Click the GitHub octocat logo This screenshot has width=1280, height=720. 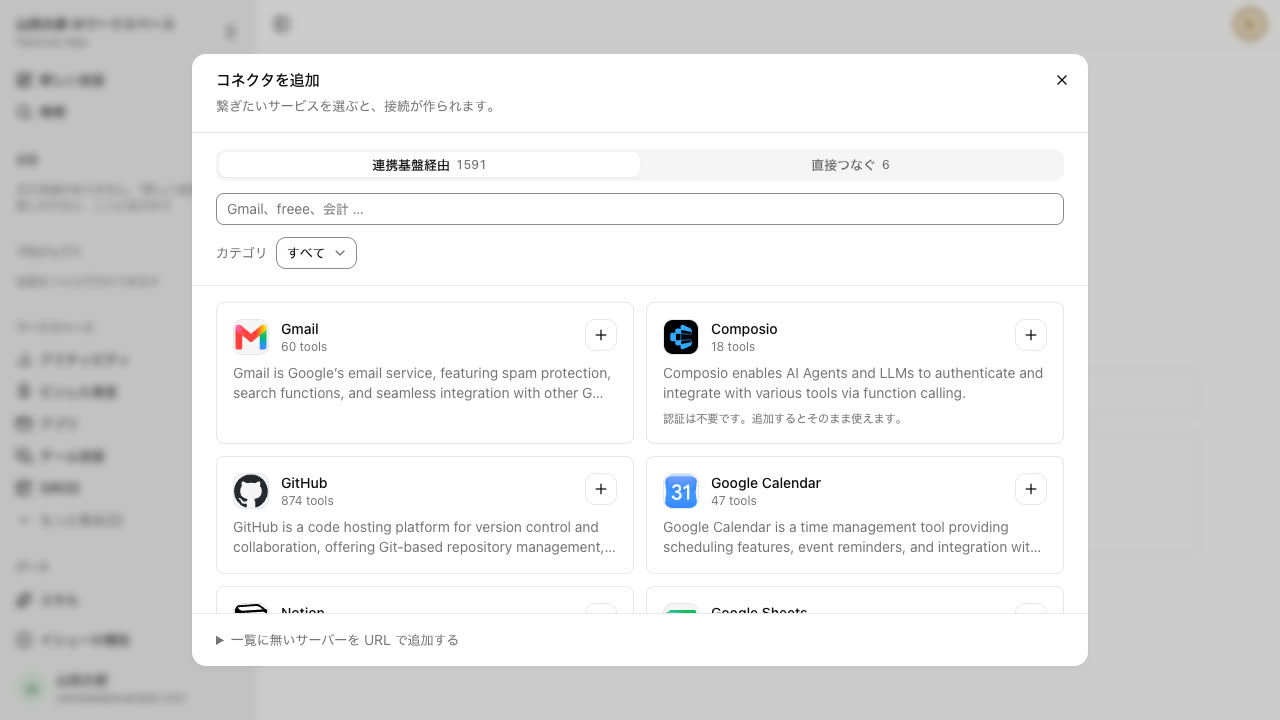click(x=251, y=491)
